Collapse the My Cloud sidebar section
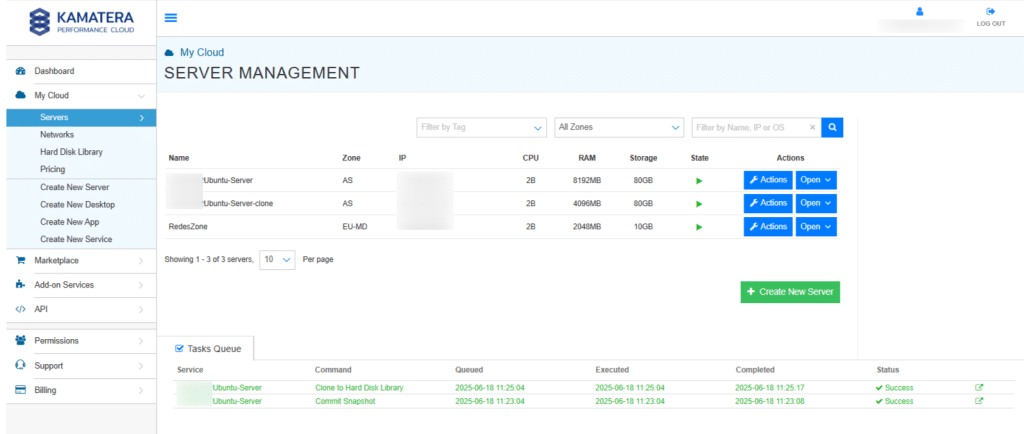 (141, 96)
